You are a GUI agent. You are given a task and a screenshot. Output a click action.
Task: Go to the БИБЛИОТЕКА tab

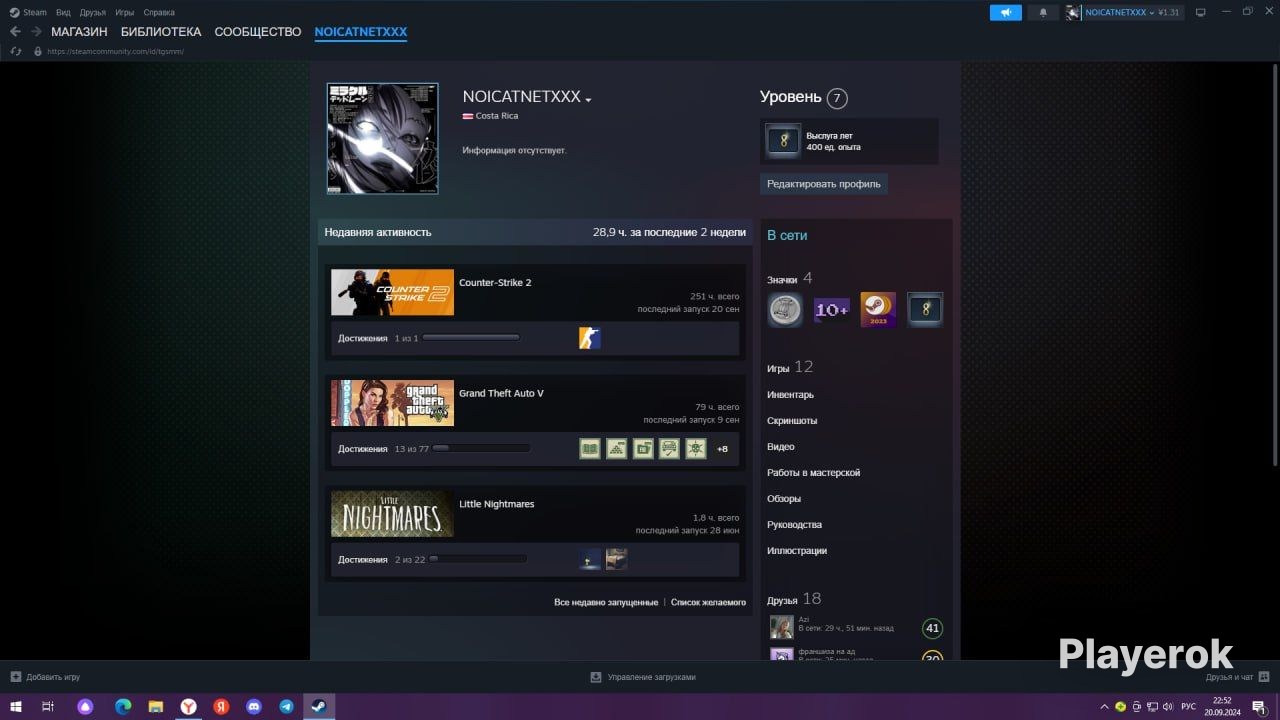click(161, 32)
